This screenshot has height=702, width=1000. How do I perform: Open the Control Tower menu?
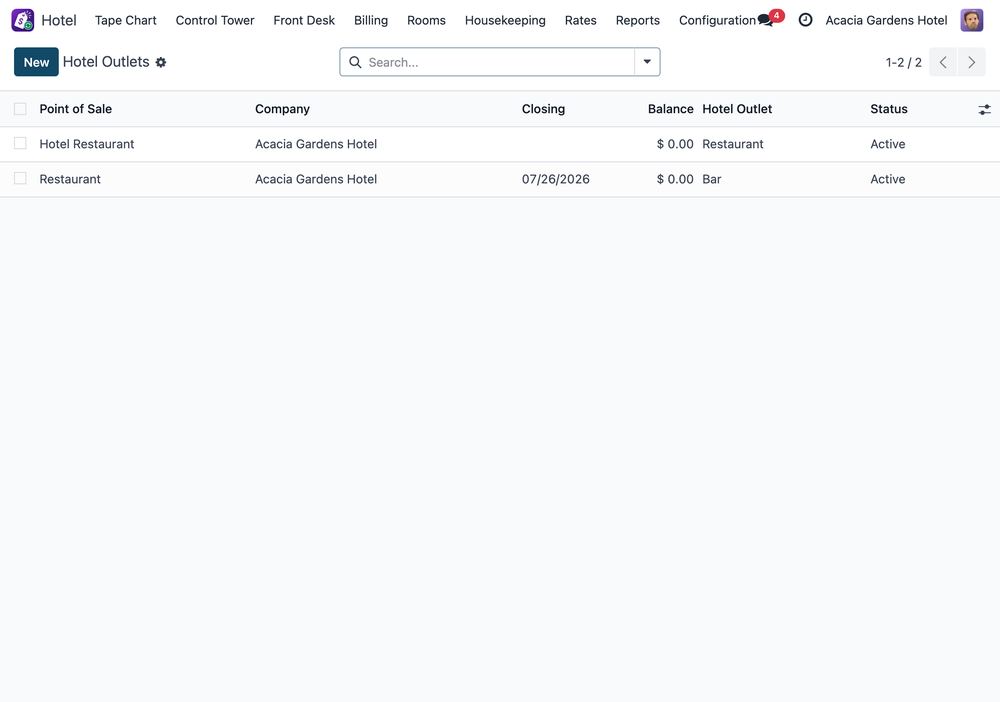[x=215, y=20]
